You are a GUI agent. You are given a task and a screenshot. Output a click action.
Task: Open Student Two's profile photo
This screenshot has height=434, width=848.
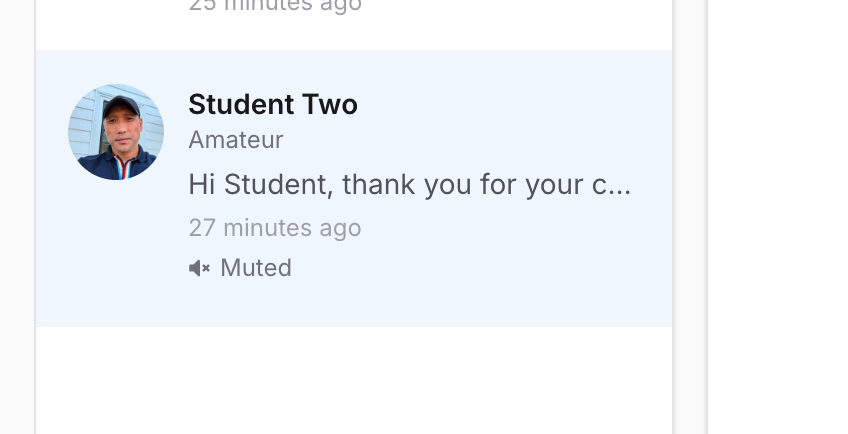tap(116, 132)
